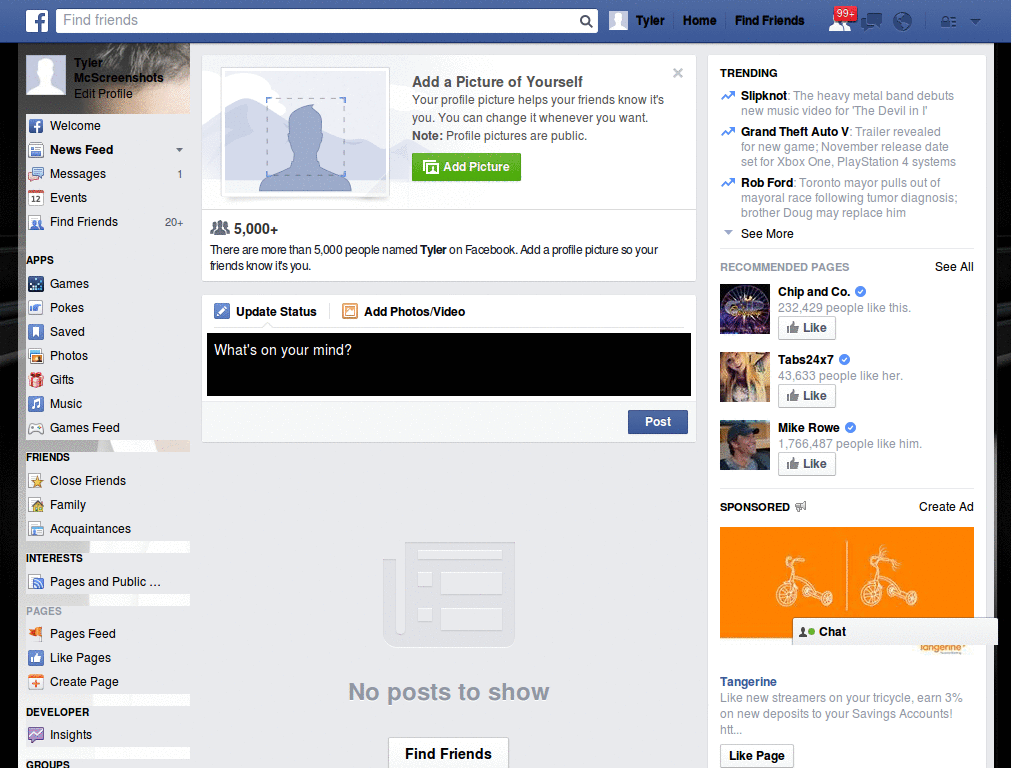Click the green Add Picture button
This screenshot has width=1024, height=768.
[466, 167]
